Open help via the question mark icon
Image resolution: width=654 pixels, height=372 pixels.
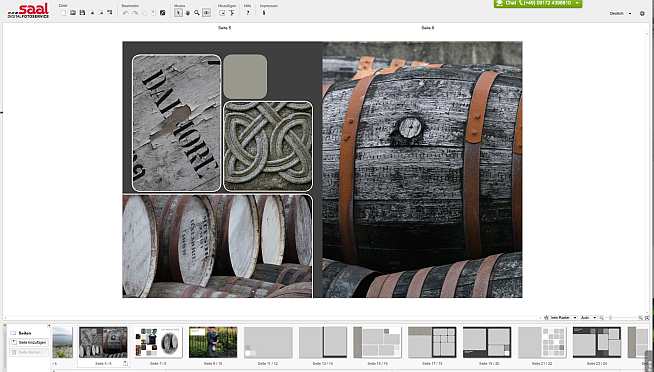pyautogui.click(x=248, y=13)
